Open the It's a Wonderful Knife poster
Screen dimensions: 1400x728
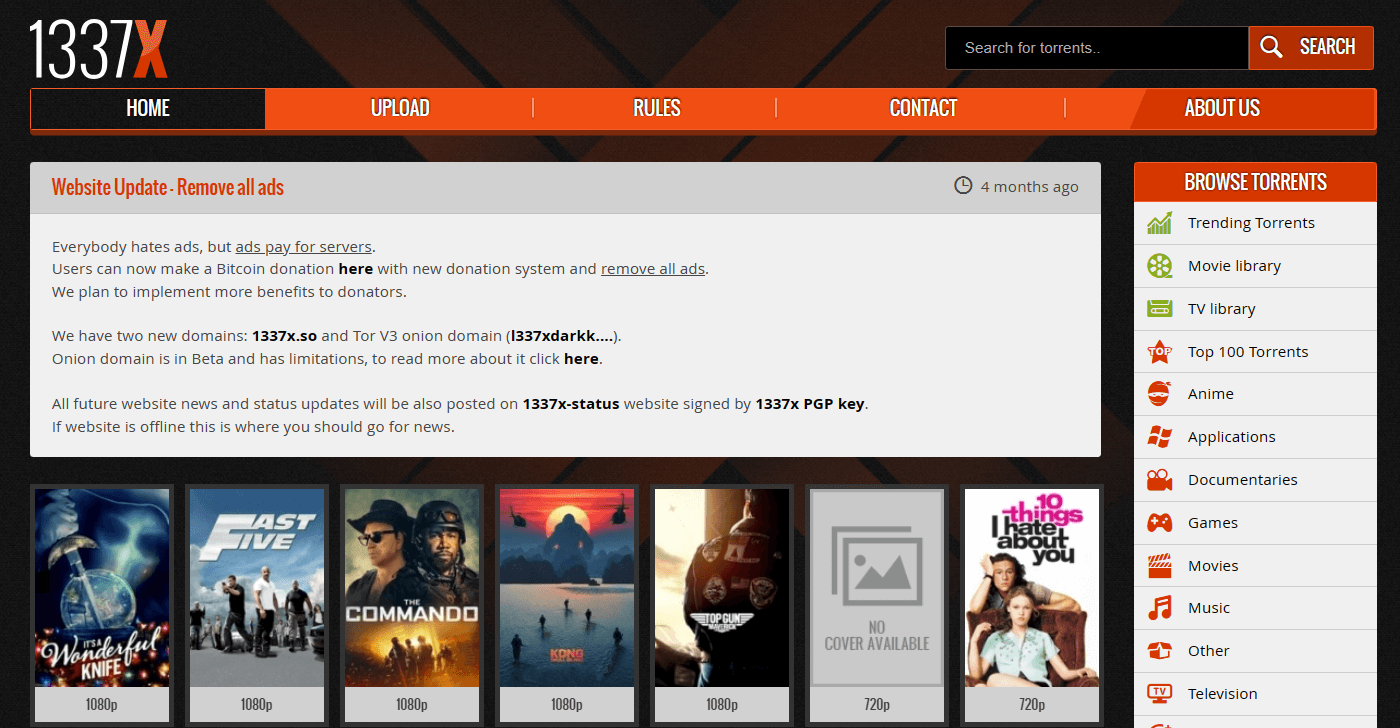(x=102, y=588)
